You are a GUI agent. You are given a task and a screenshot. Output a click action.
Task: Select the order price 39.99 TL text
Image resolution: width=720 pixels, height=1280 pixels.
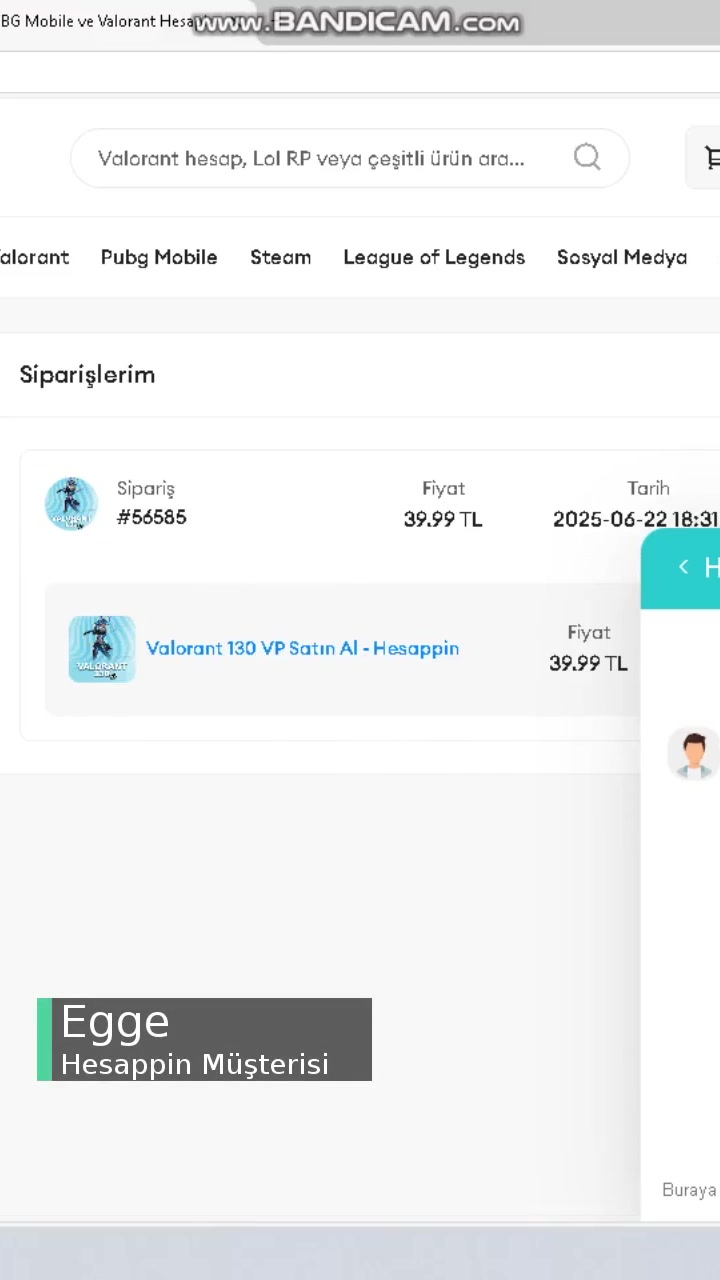click(x=443, y=518)
